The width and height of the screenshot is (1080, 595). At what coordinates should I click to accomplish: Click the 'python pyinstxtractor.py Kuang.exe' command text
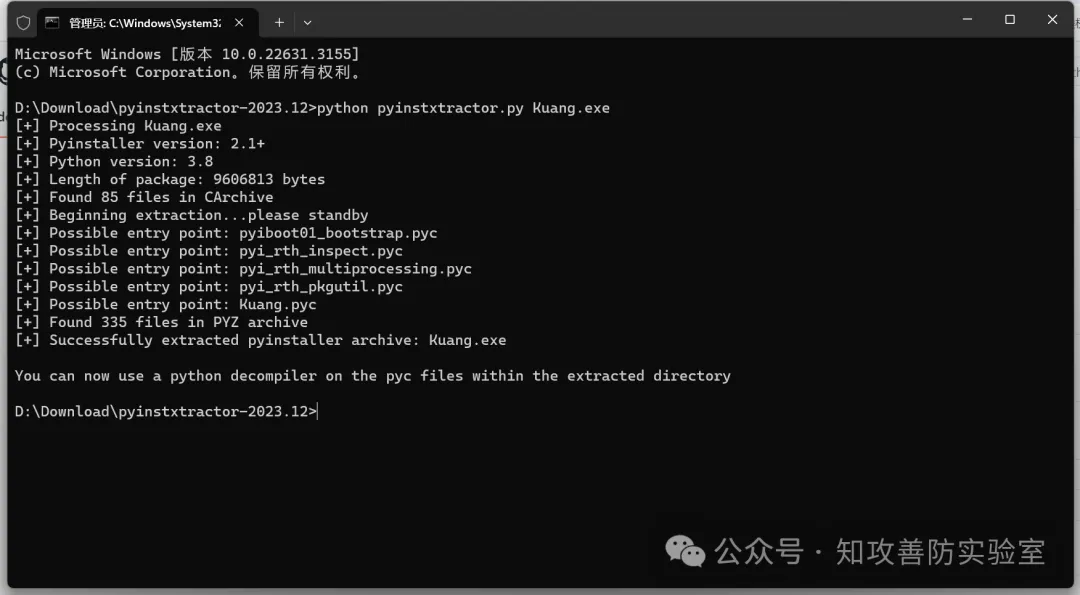pos(463,108)
